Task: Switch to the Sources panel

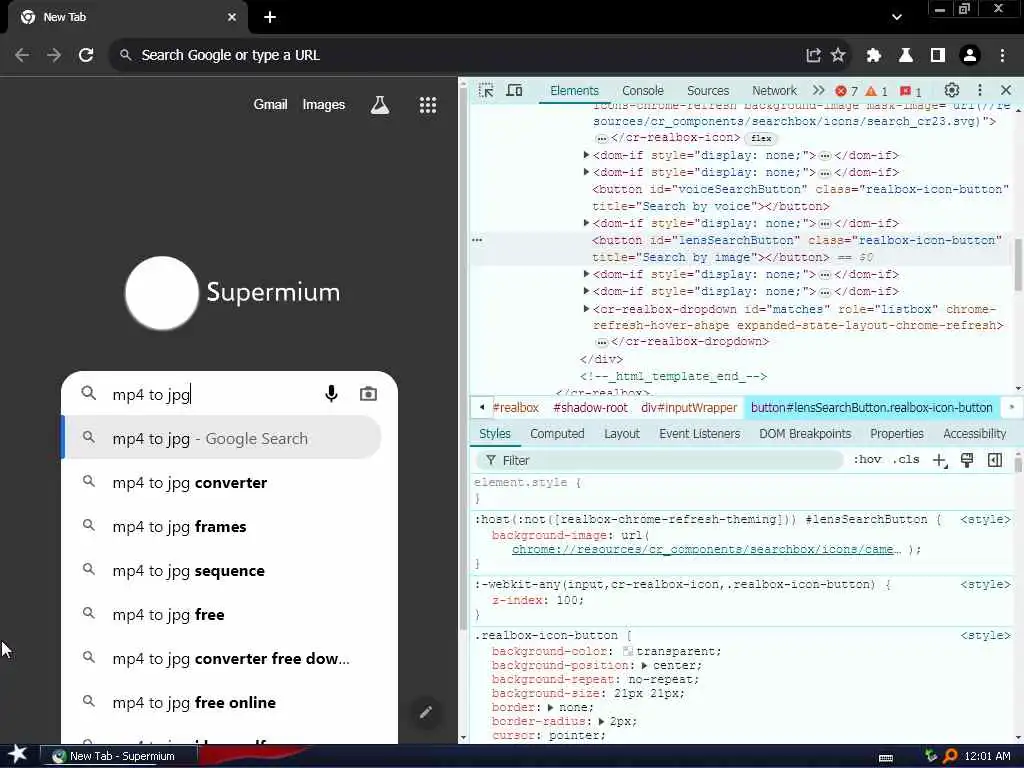Action: (x=708, y=91)
